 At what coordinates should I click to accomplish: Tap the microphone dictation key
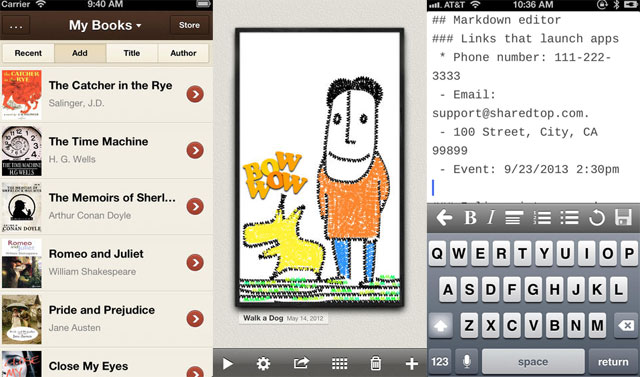click(467, 361)
